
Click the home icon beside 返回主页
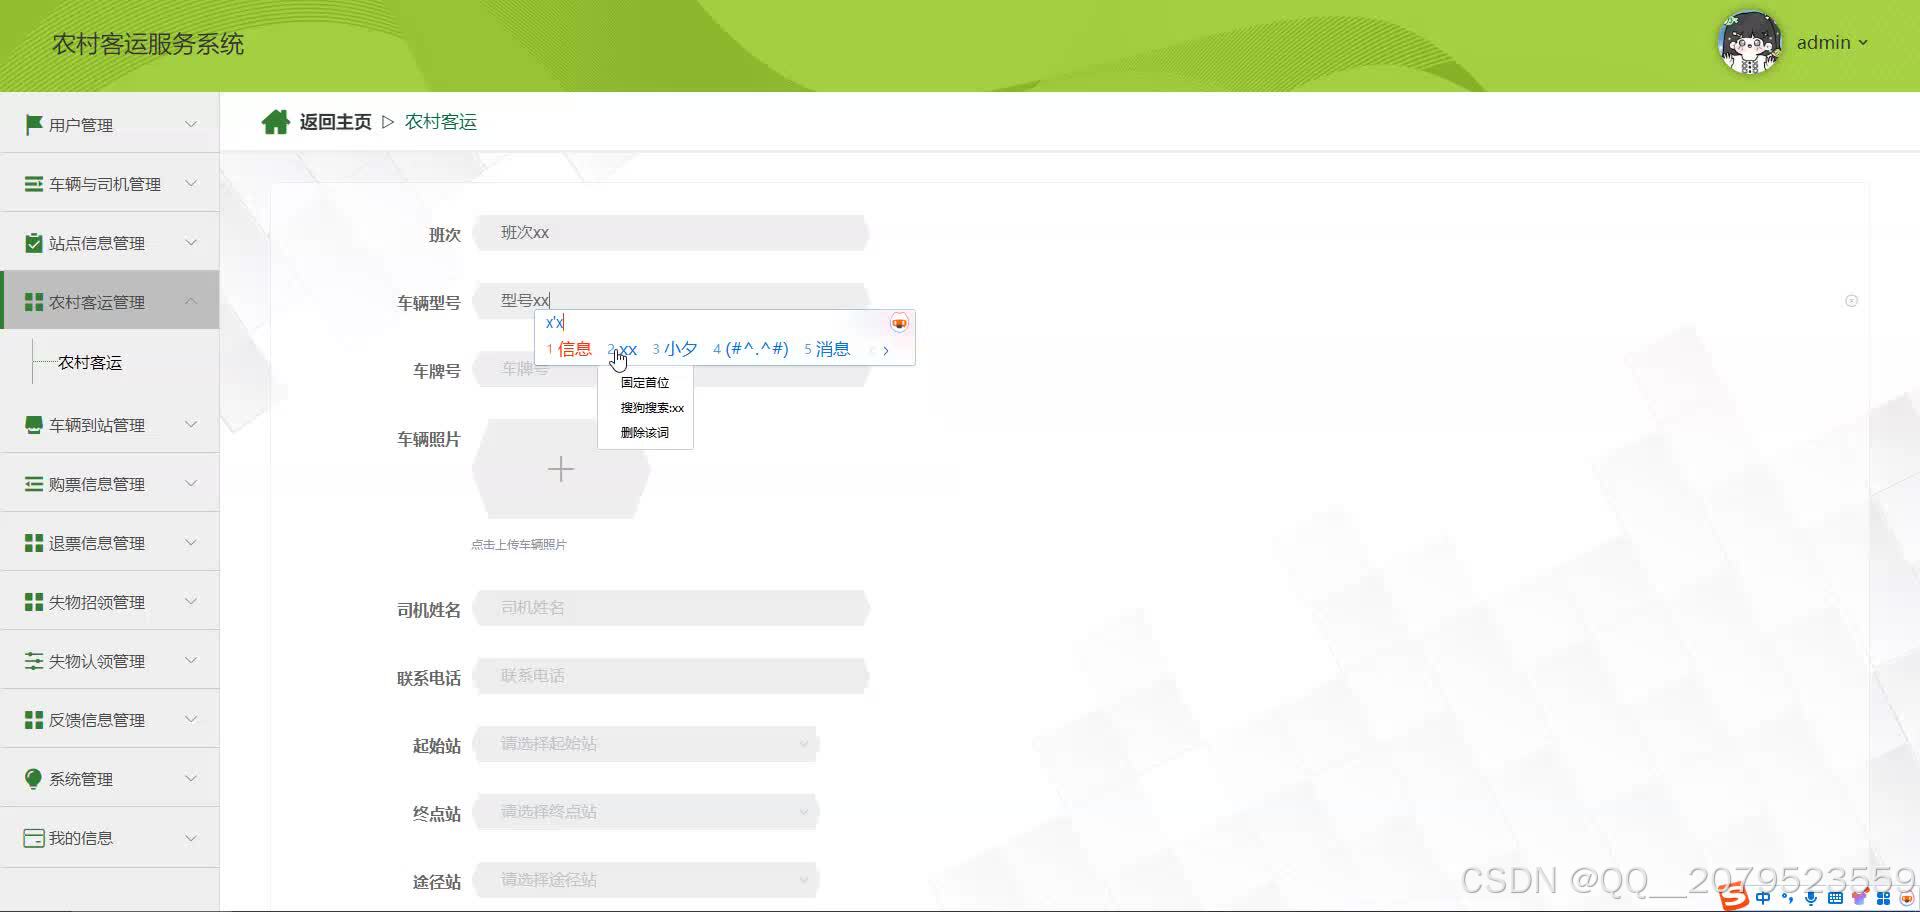point(275,122)
